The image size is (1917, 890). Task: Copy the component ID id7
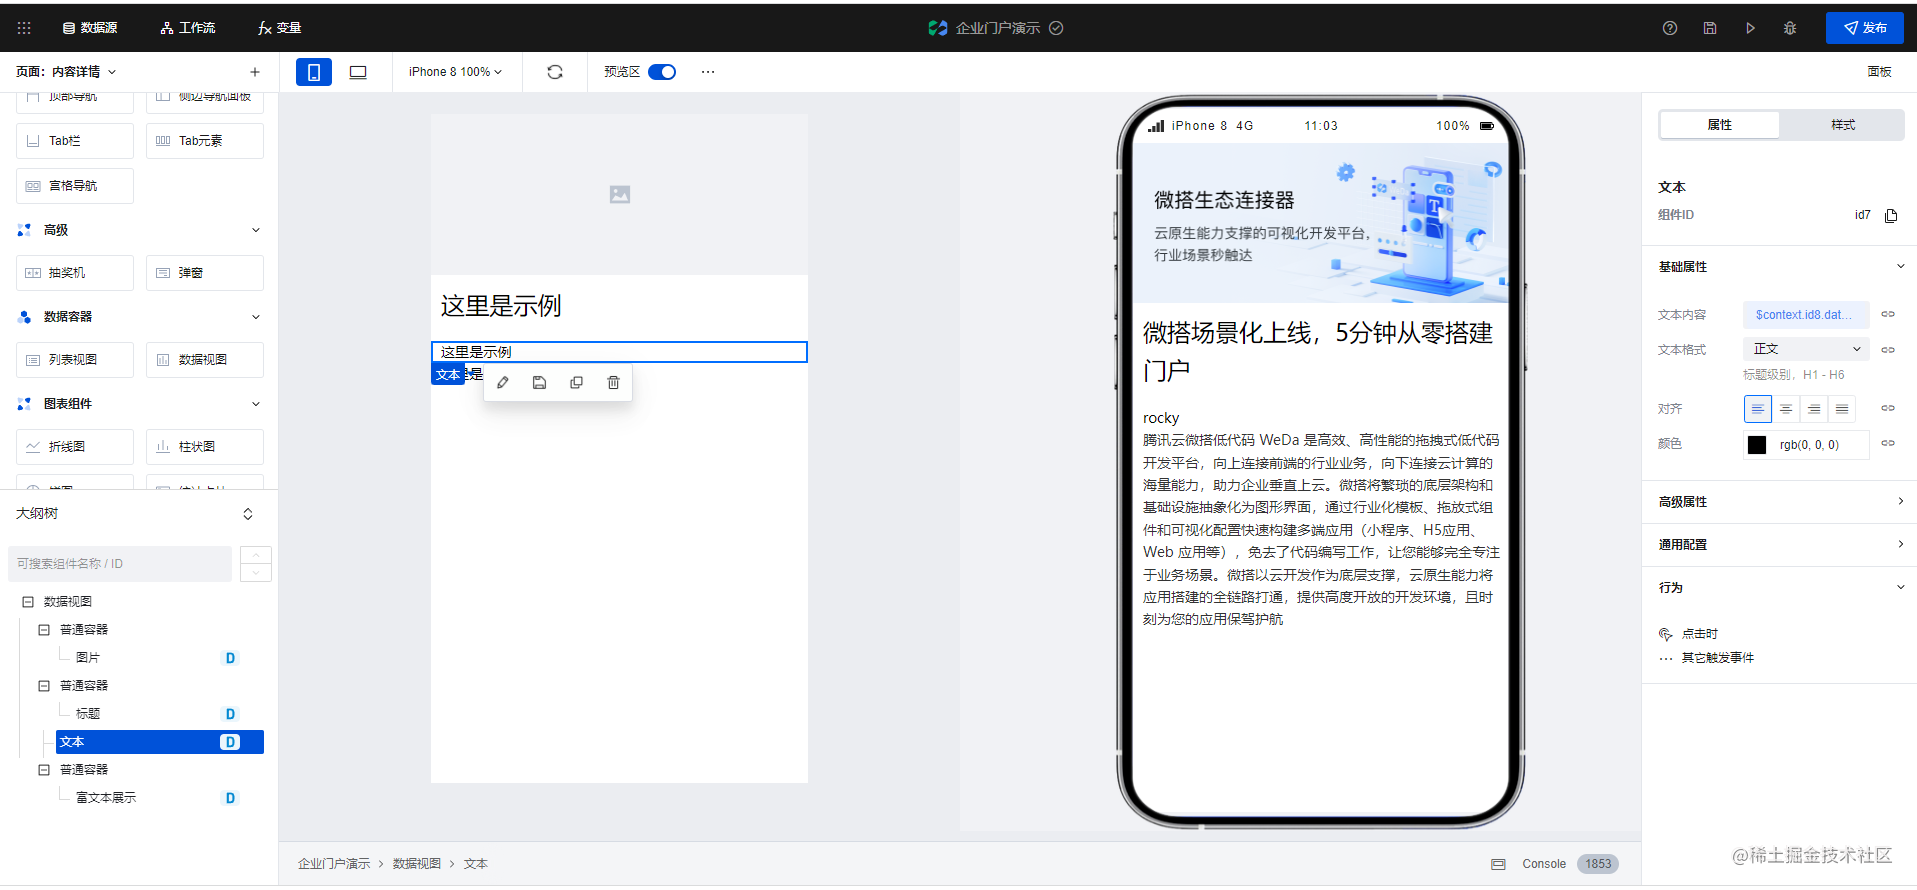[x=1891, y=216]
